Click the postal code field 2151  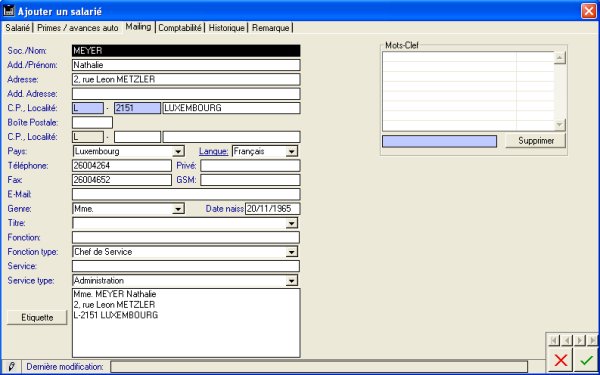point(137,108)
